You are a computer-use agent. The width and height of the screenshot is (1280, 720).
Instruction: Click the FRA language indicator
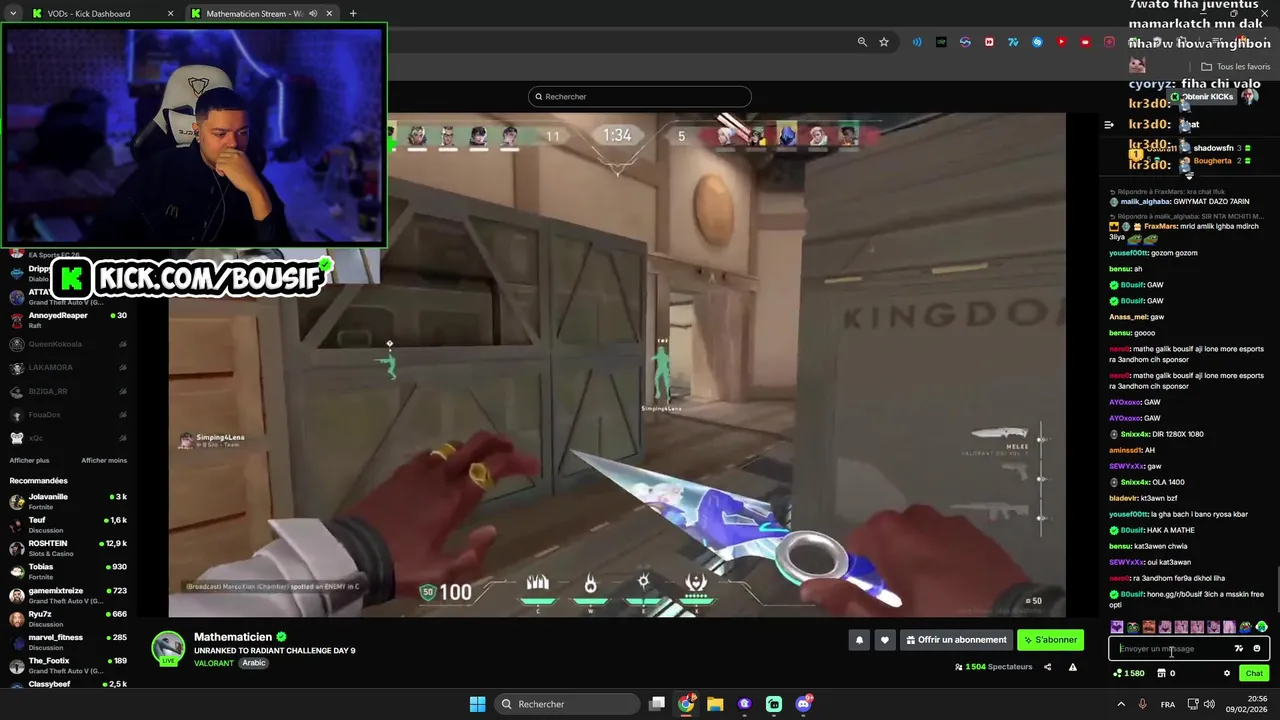(1167, 704)
